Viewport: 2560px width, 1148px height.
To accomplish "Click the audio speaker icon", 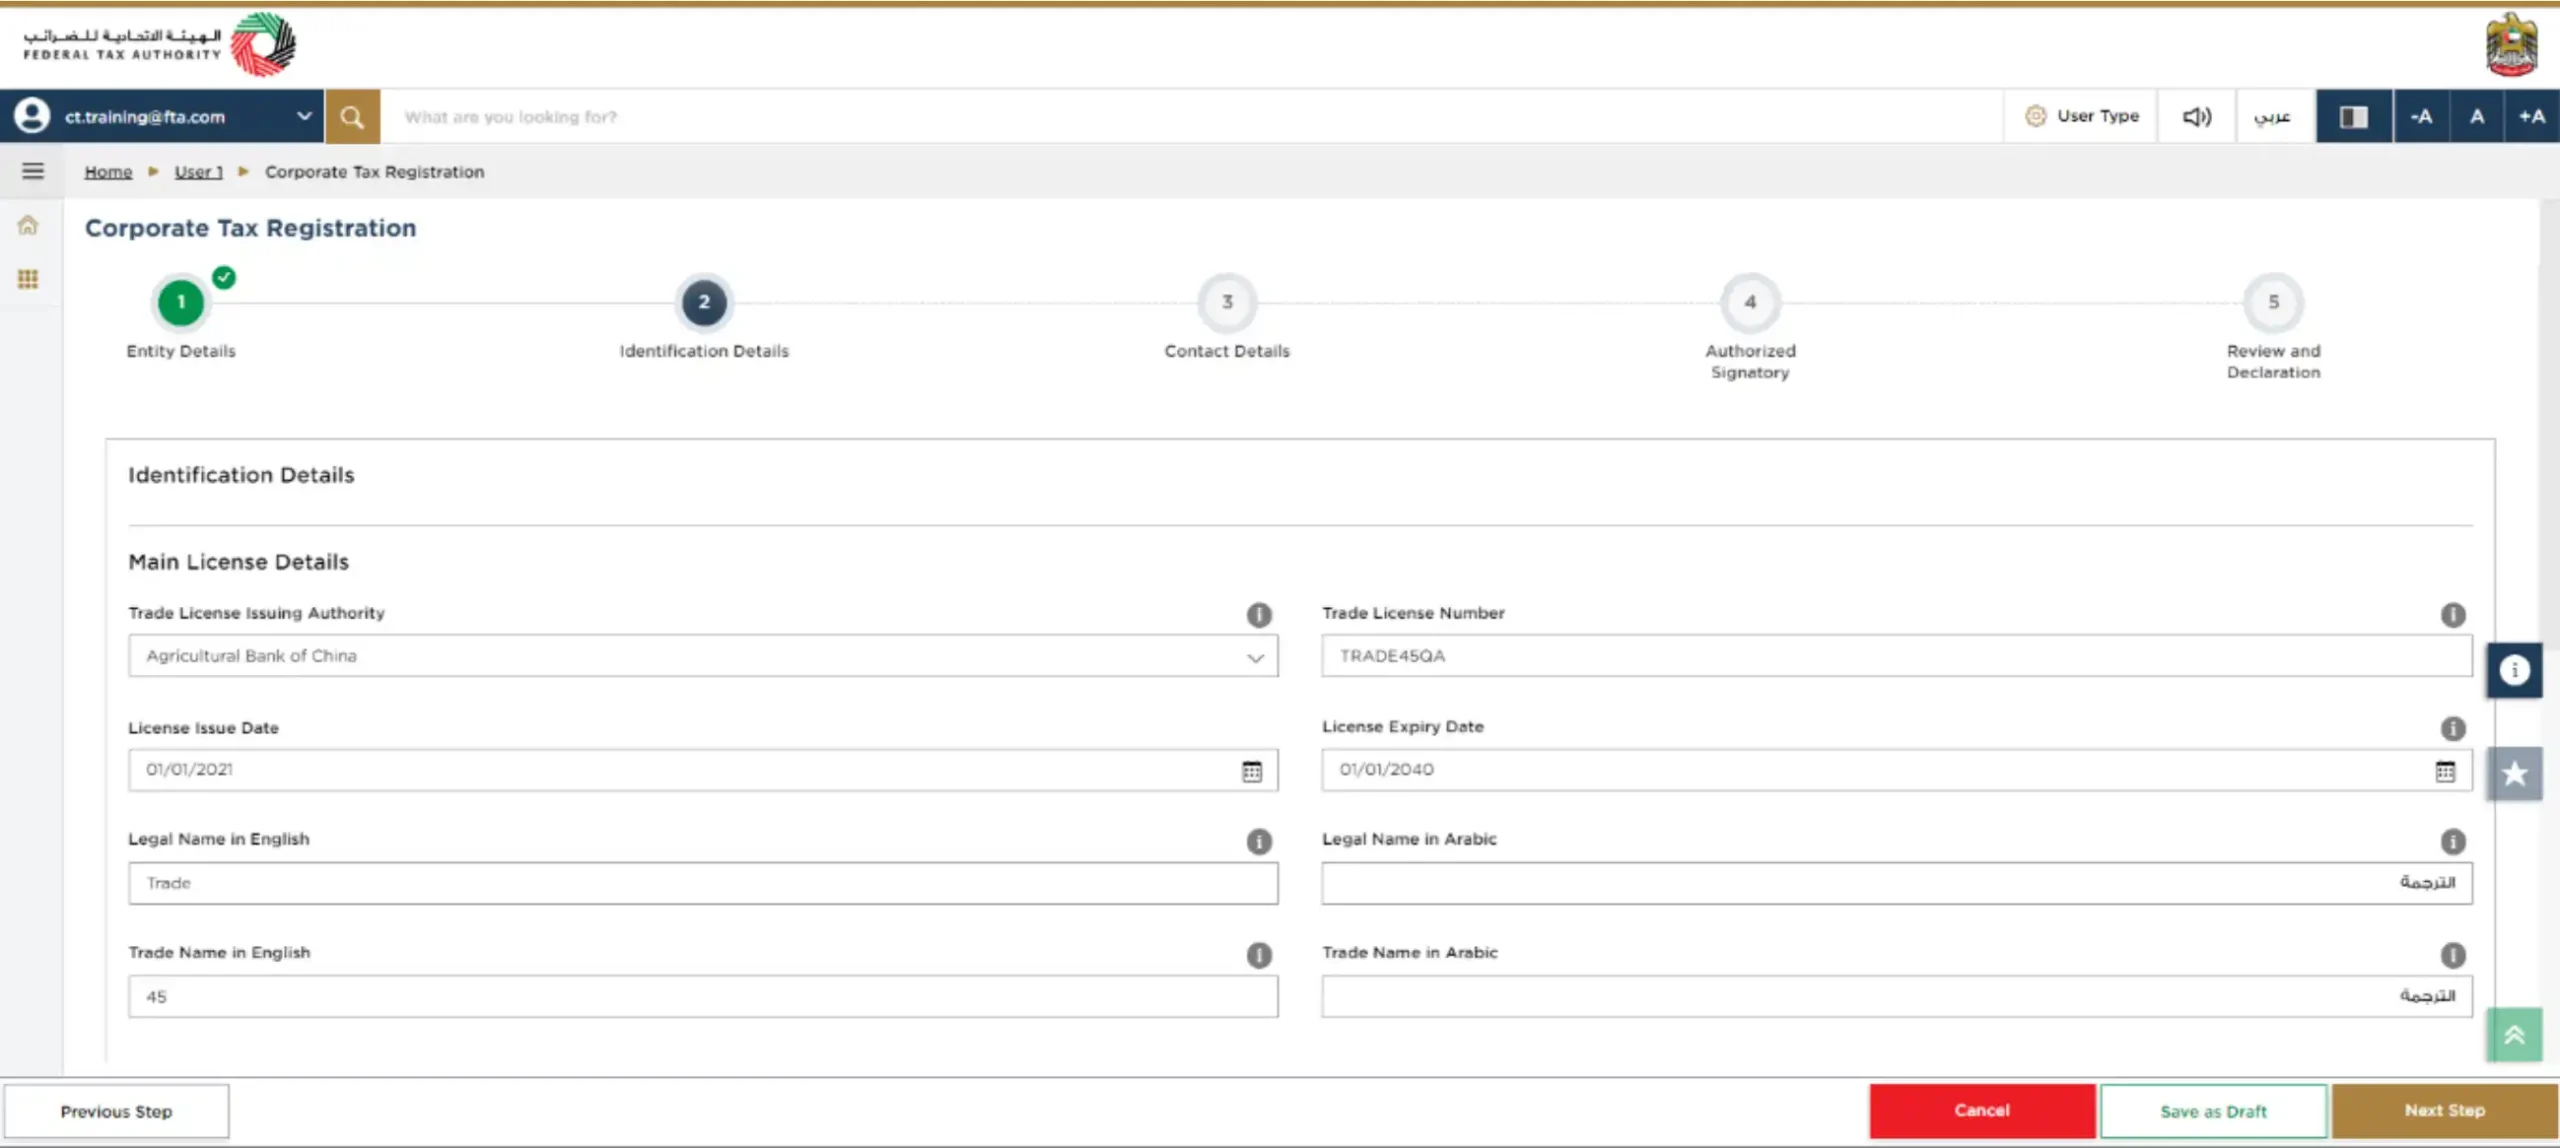I will [2196, 117].
